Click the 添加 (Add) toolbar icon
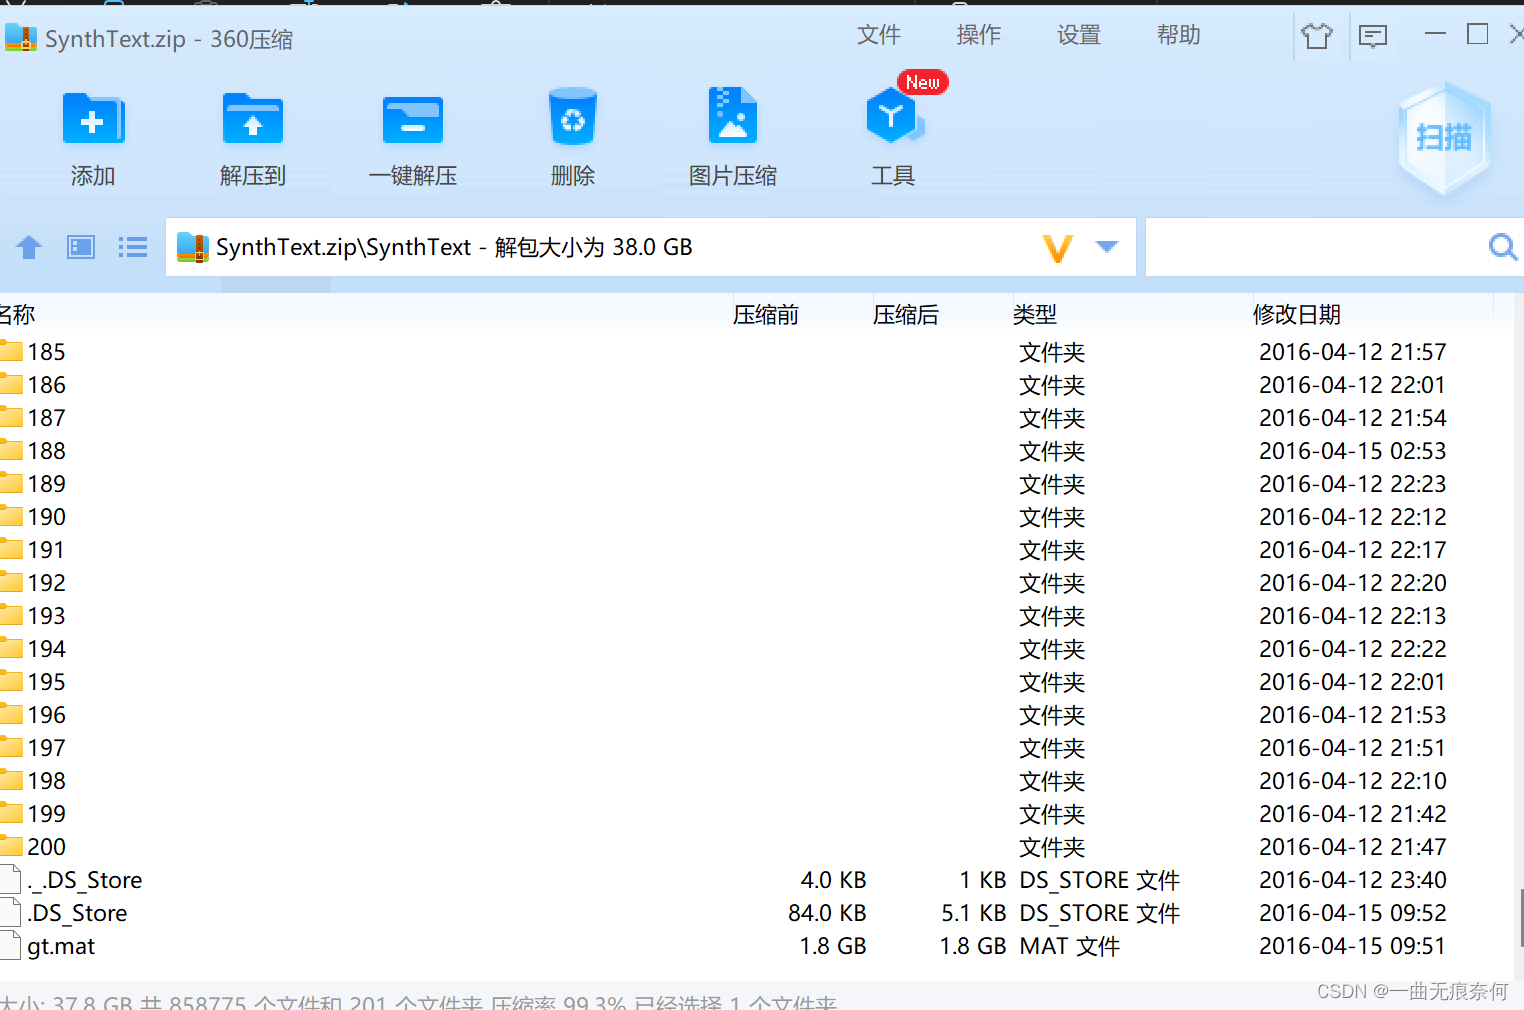 (x=93, y=135)
